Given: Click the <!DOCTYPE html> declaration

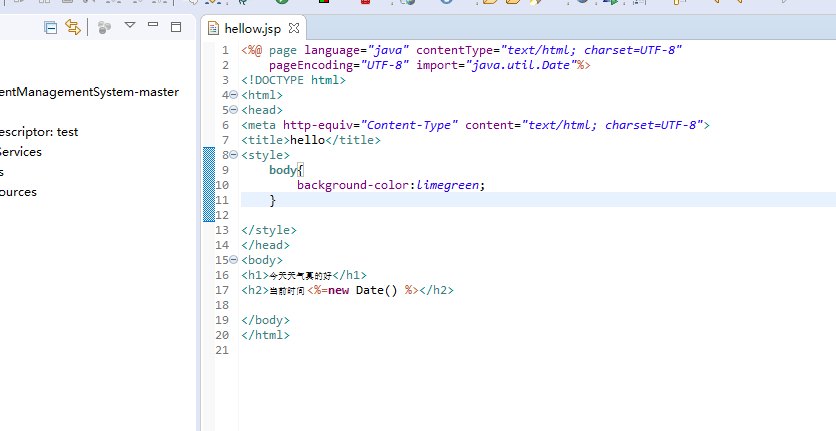Looking at the screenshot, I should (293, 80).
